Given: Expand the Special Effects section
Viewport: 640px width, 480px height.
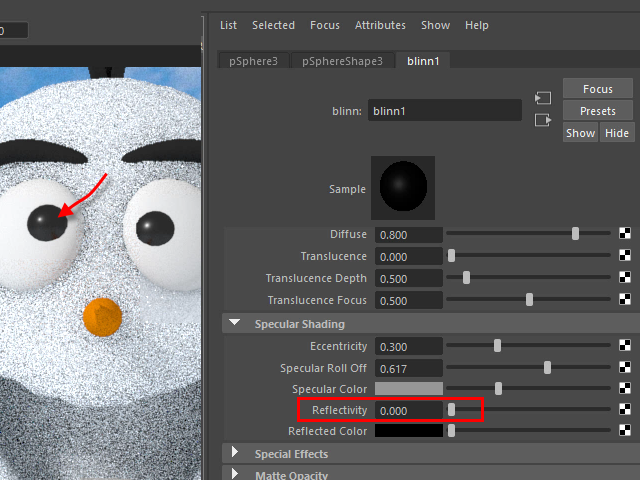Looking at the screenshot, I should [x=235, y=454].
